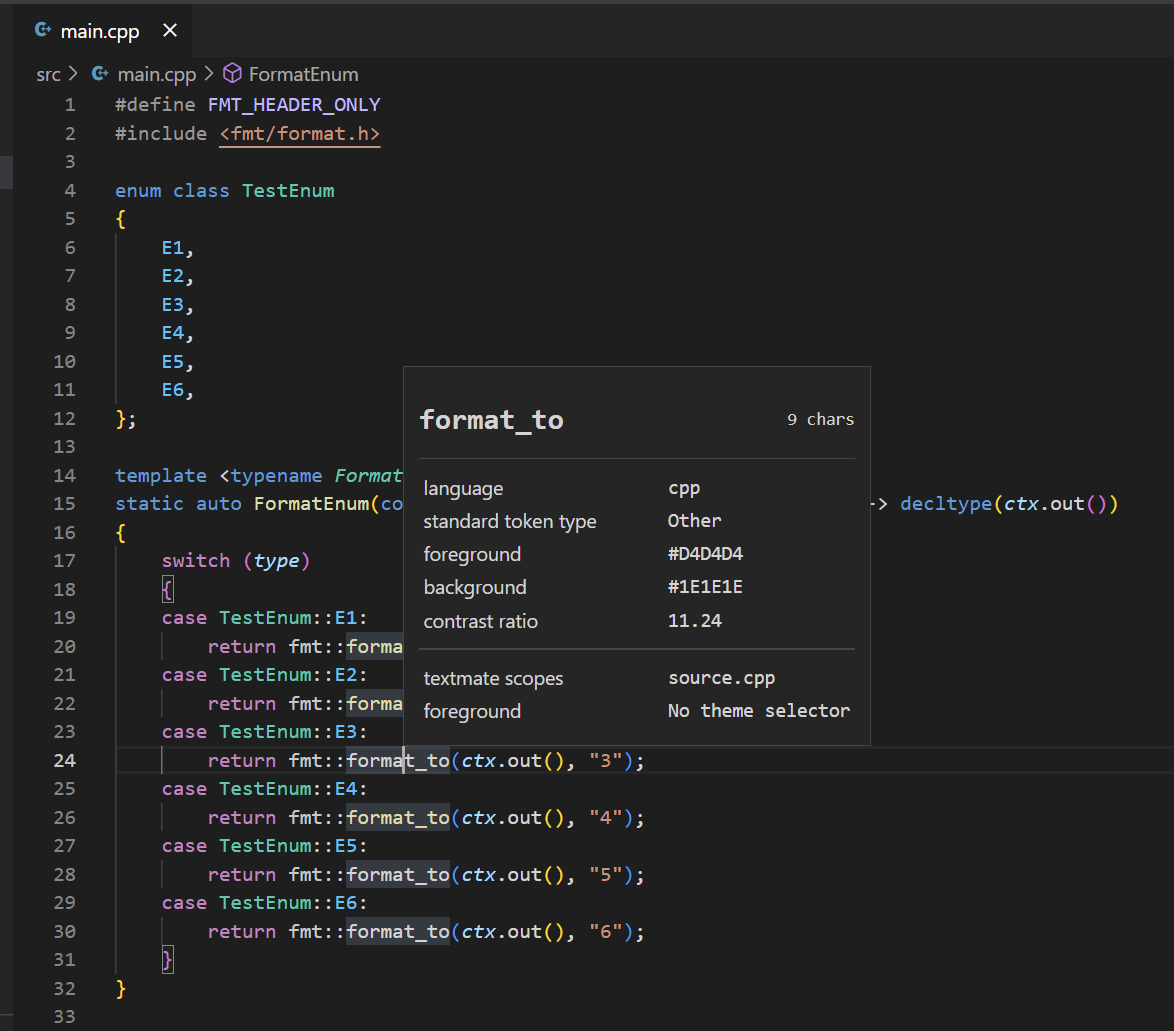This screenshot has width=1174, height=1031.
Task: Open the FormatEnum breadcrumb symbol
Action: (303, 74)
